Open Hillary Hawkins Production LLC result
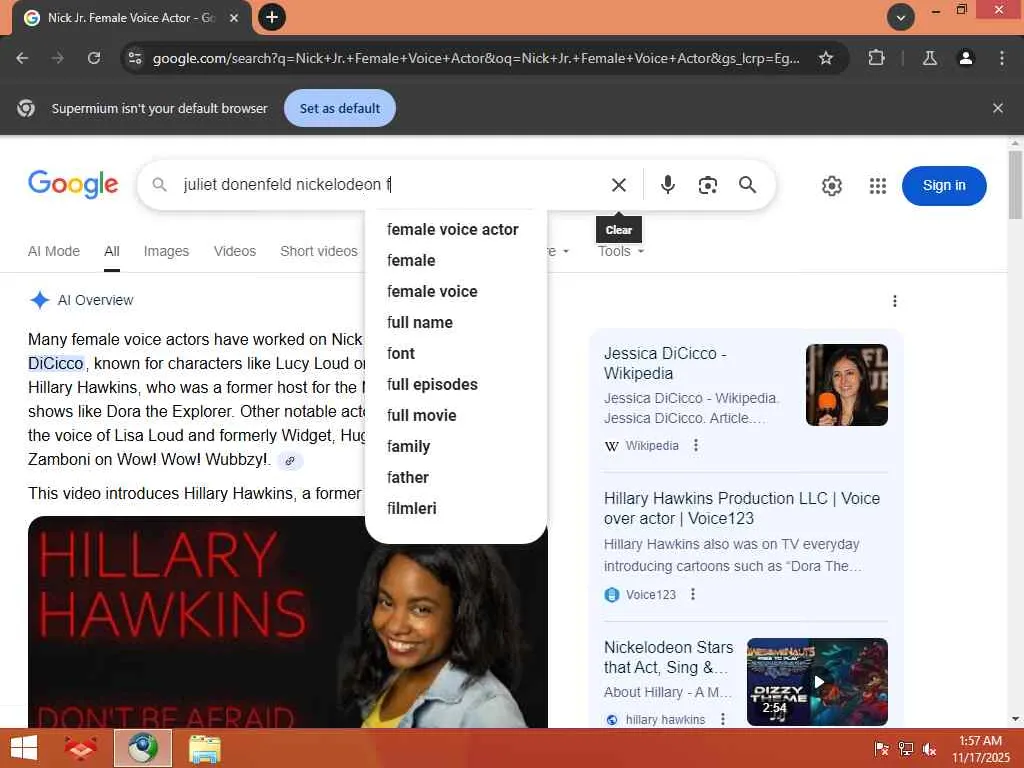This screenshot has height=768, width=1024. (741, 508)
